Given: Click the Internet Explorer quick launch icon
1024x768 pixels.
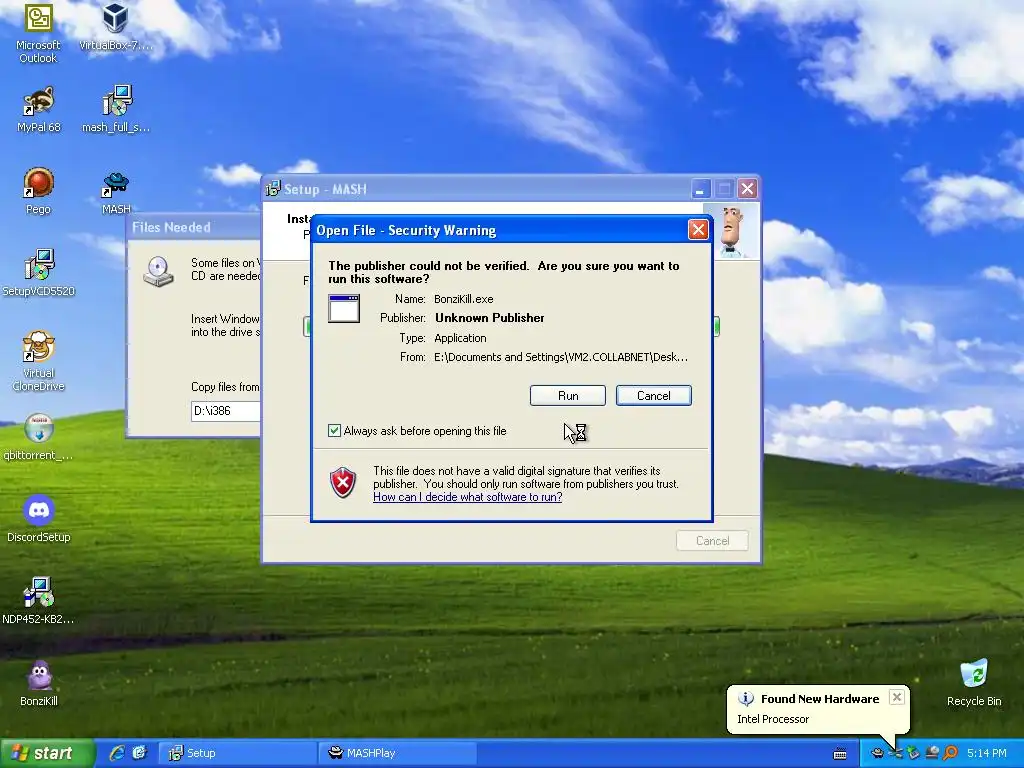Looking at the screenshot, I should [117, 753].
